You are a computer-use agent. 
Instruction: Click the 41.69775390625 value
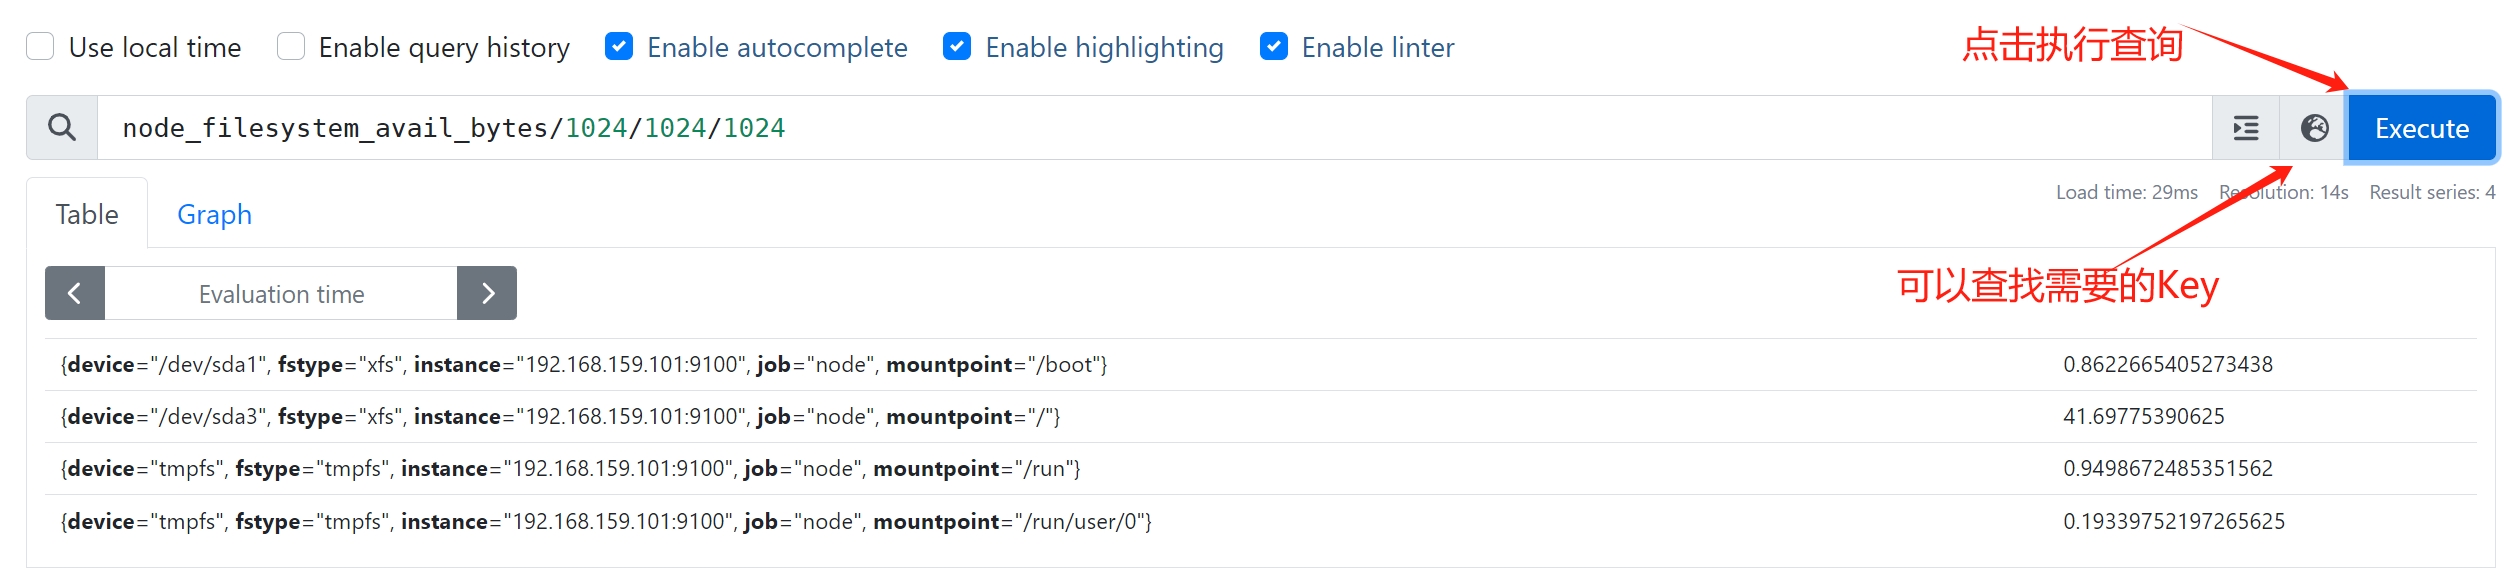click(2143, 417)
